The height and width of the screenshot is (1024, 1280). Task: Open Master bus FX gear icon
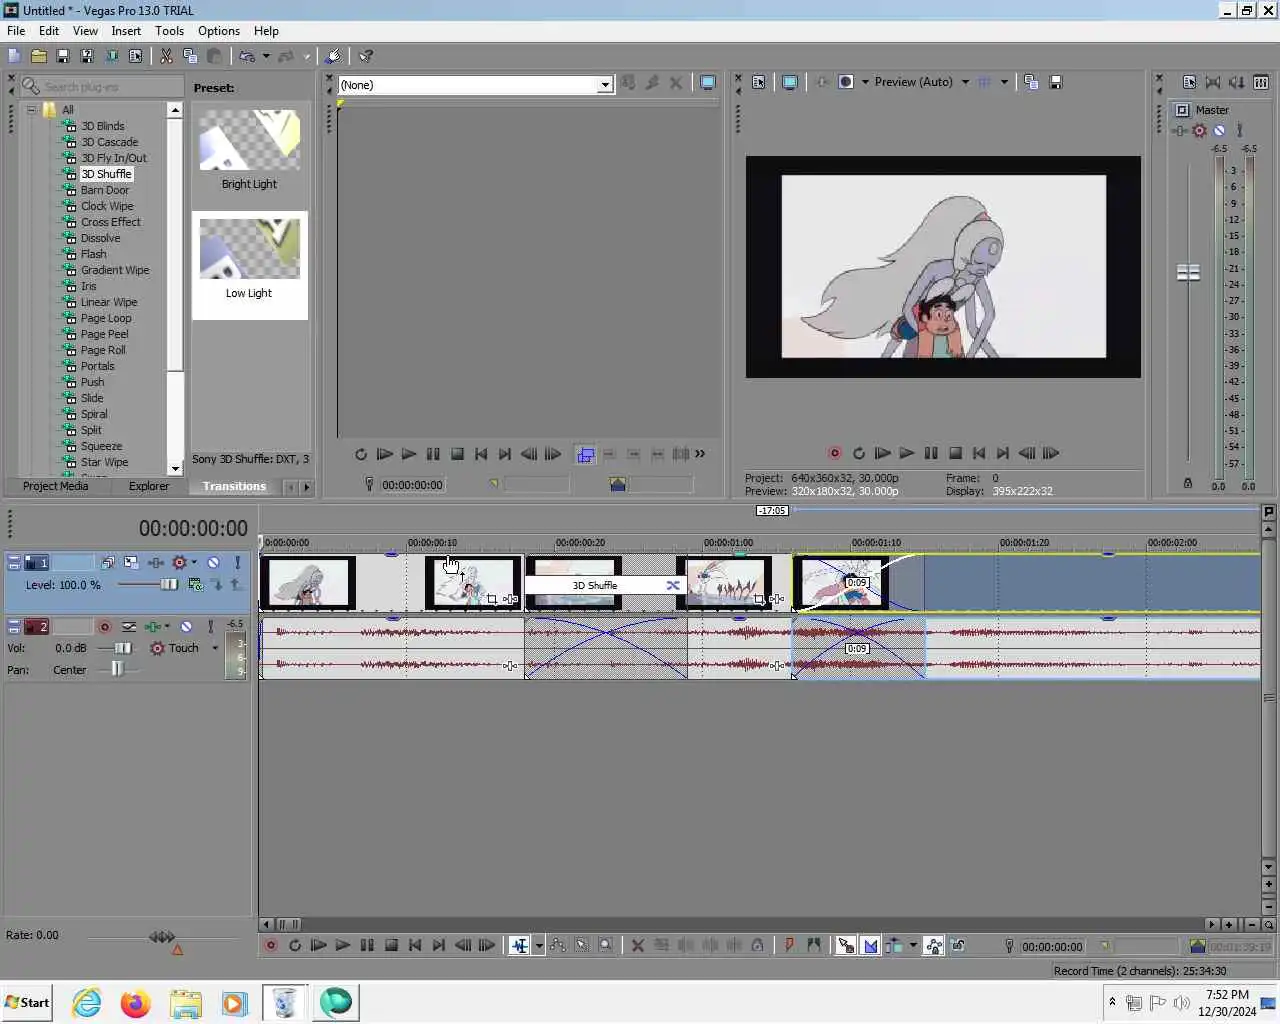pyautogui.click(x=1200, y=130)
